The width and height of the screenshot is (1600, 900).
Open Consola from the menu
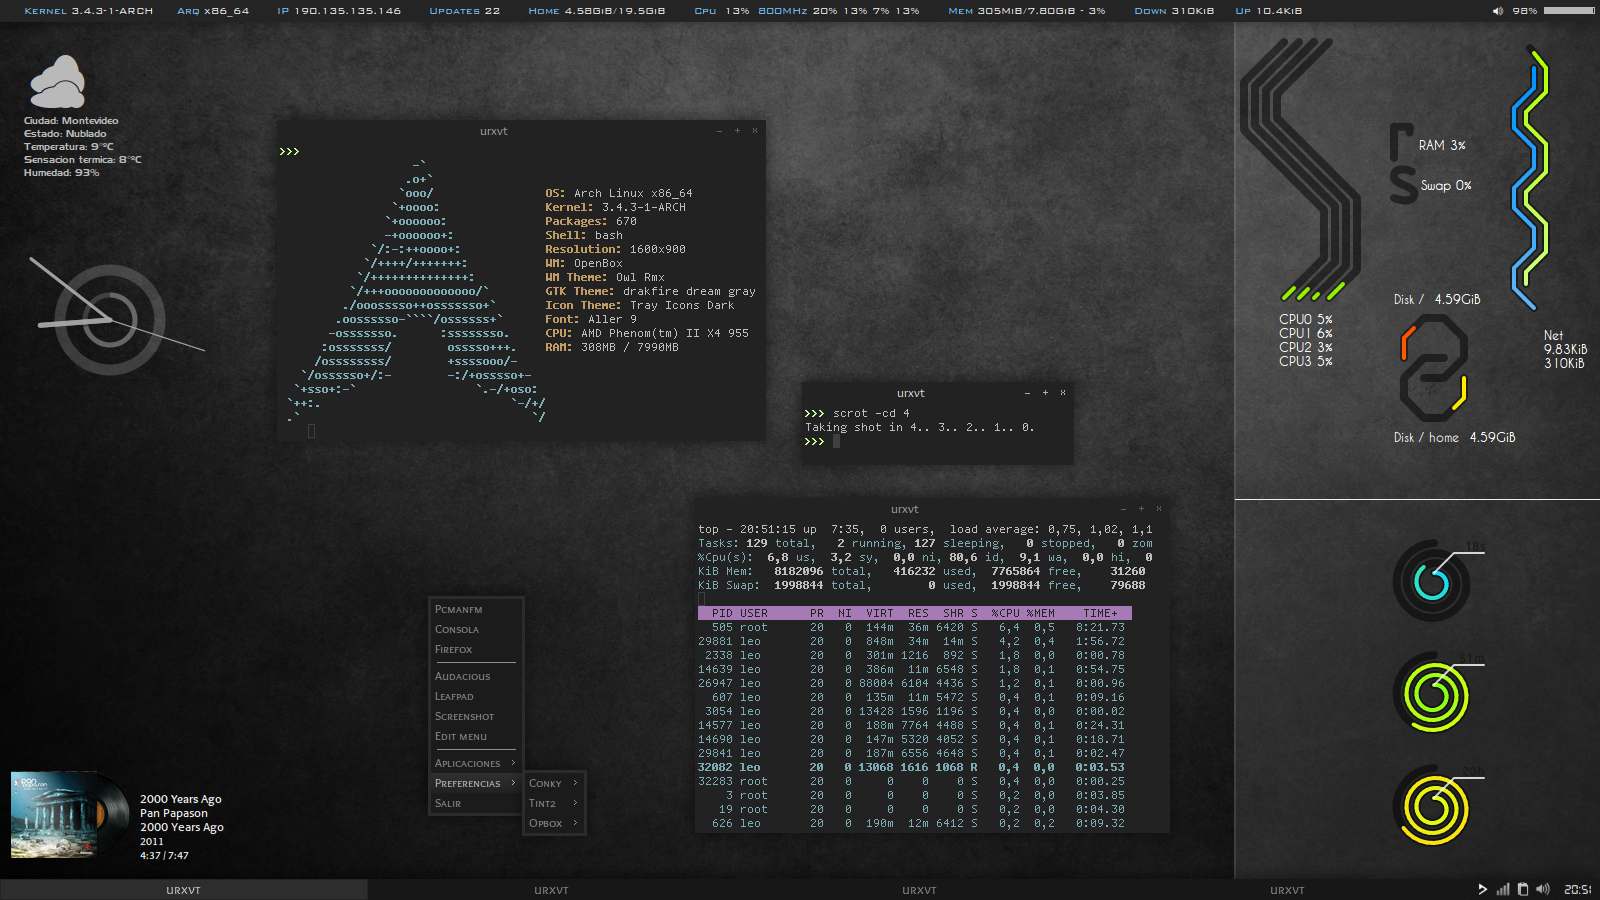(475, 629)
